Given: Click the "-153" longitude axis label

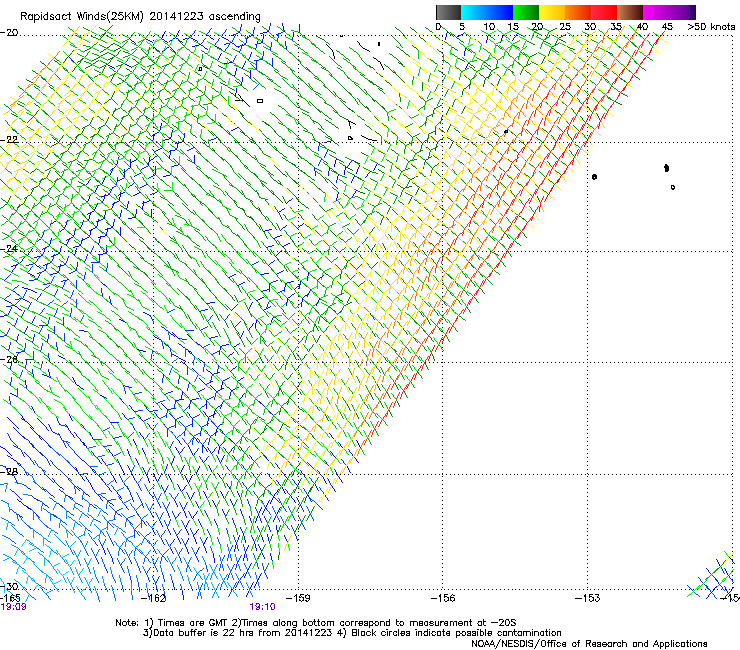Looking at the screenshot, I should tap(588, 598).
